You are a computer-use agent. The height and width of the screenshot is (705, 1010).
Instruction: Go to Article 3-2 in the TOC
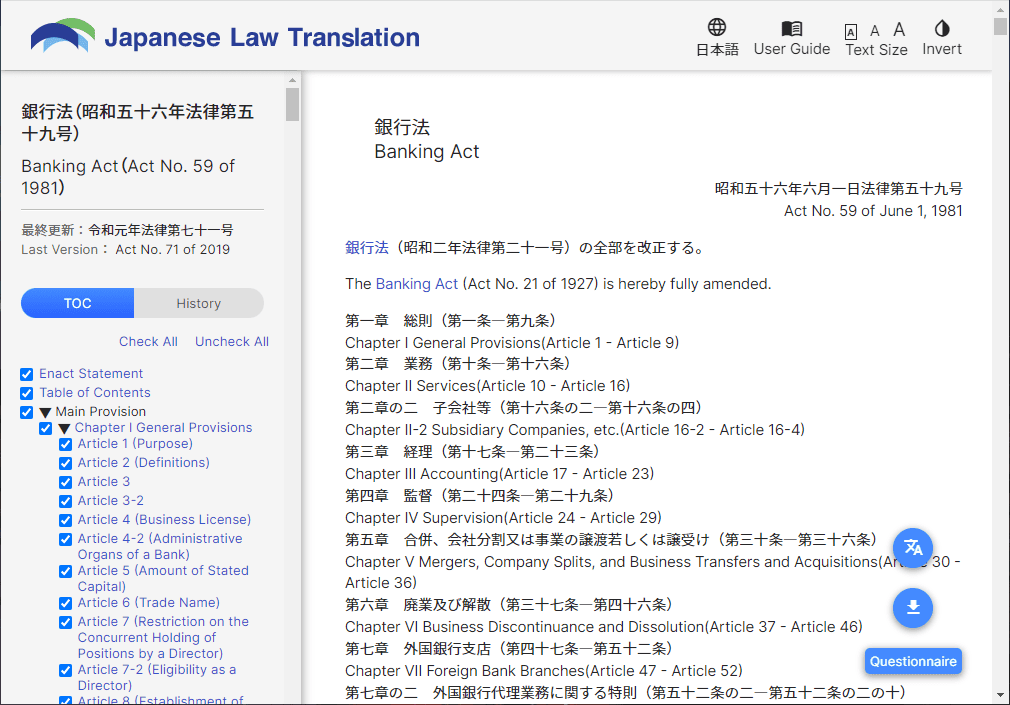click(x=111, y=500)
